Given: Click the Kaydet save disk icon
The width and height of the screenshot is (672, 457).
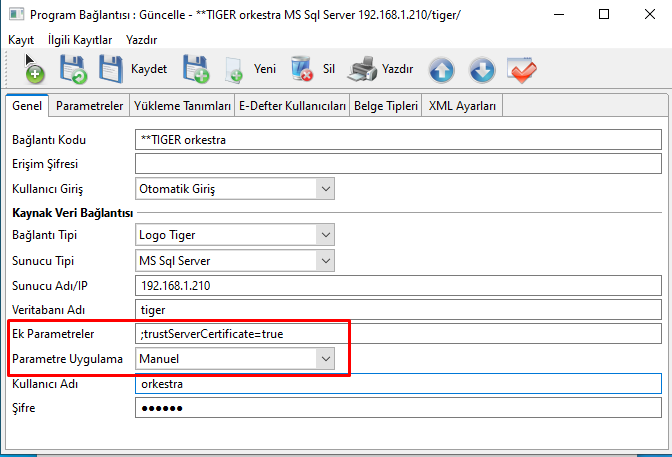Looking at the screenshot, I should [111, 69].
